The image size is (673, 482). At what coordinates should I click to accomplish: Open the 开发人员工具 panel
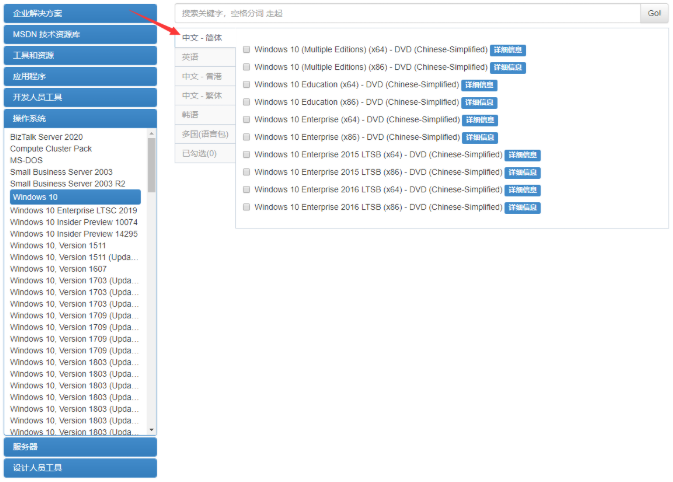[x=79, y=97]
